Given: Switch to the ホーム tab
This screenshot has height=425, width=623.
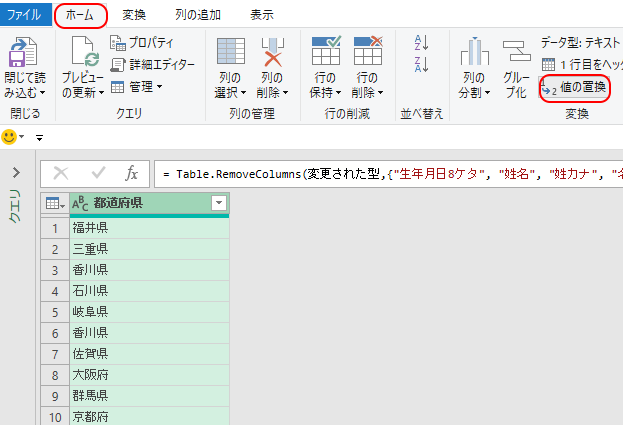Looking at the screenshot, I should (80, 15).
